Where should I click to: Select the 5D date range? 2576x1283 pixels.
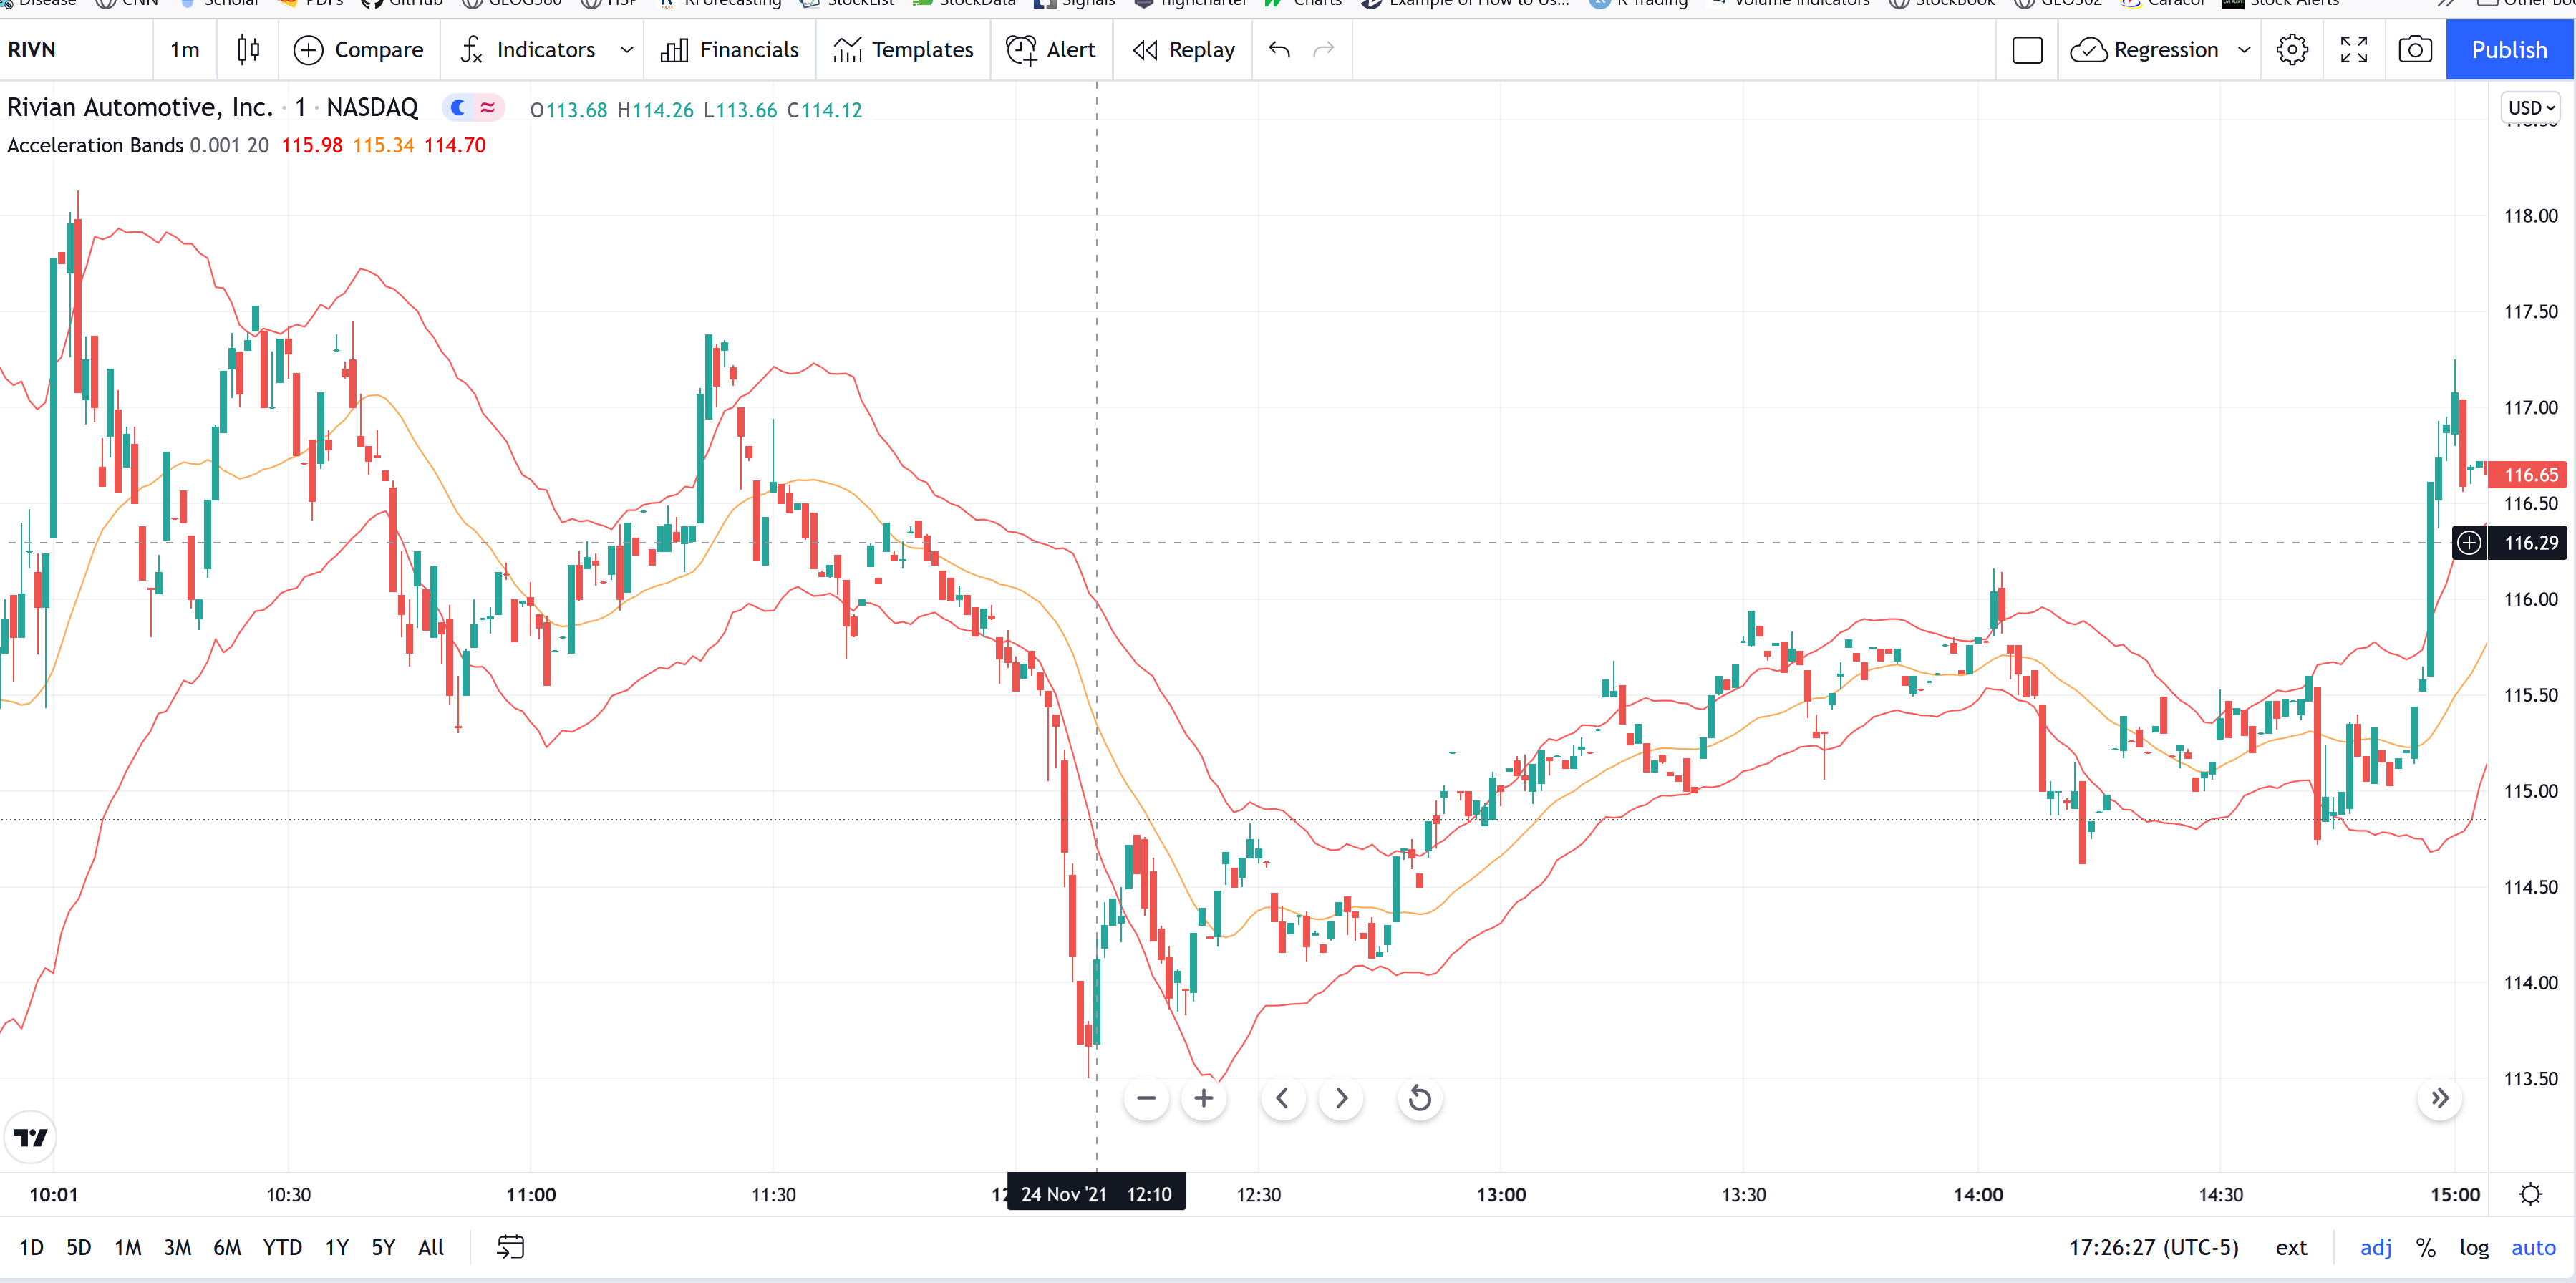(x=78, y=1247)
